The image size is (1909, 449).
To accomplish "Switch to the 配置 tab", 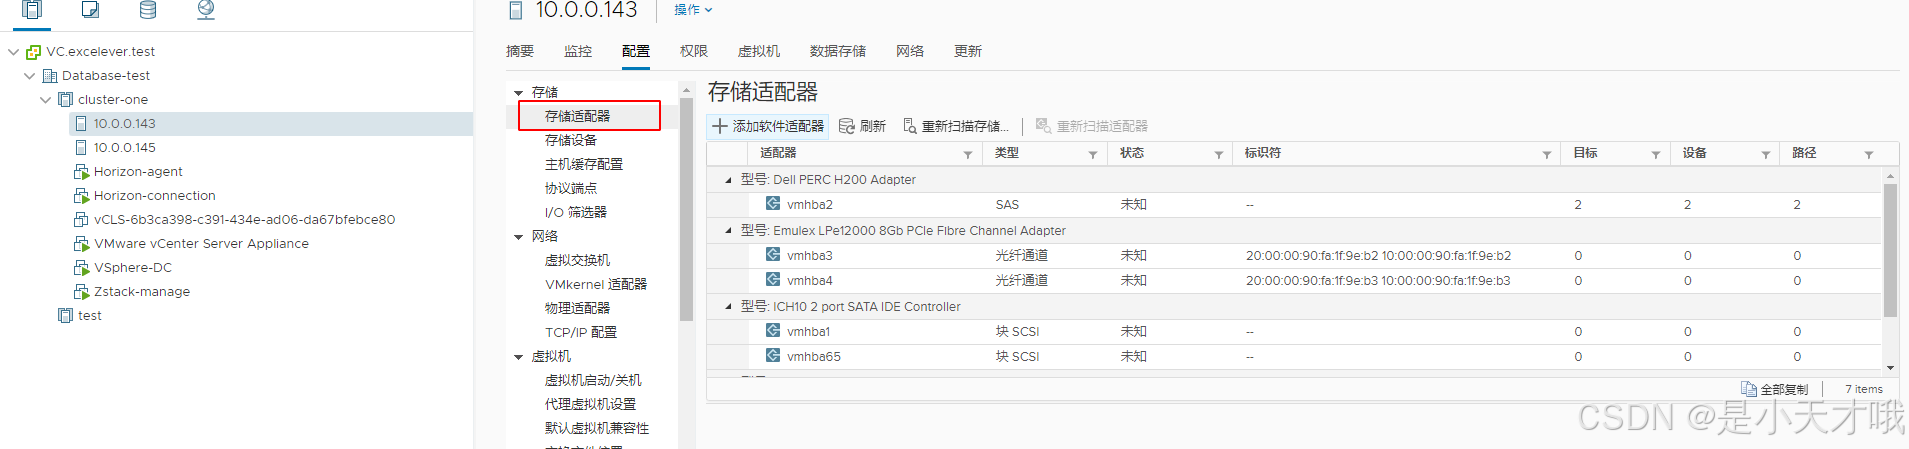I will tap(636, 51).
